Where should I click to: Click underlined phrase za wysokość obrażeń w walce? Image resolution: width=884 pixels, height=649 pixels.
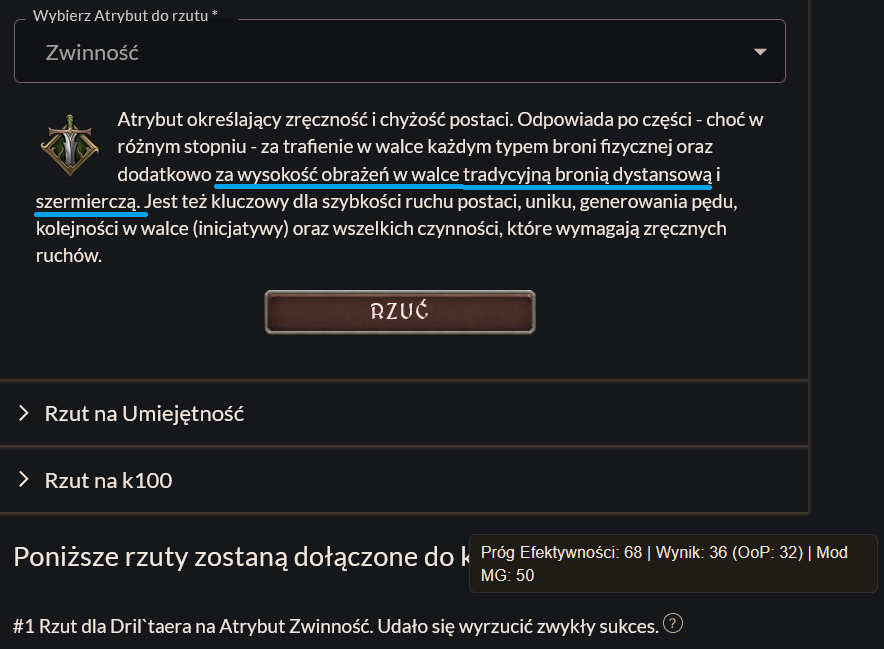[337, 174]
